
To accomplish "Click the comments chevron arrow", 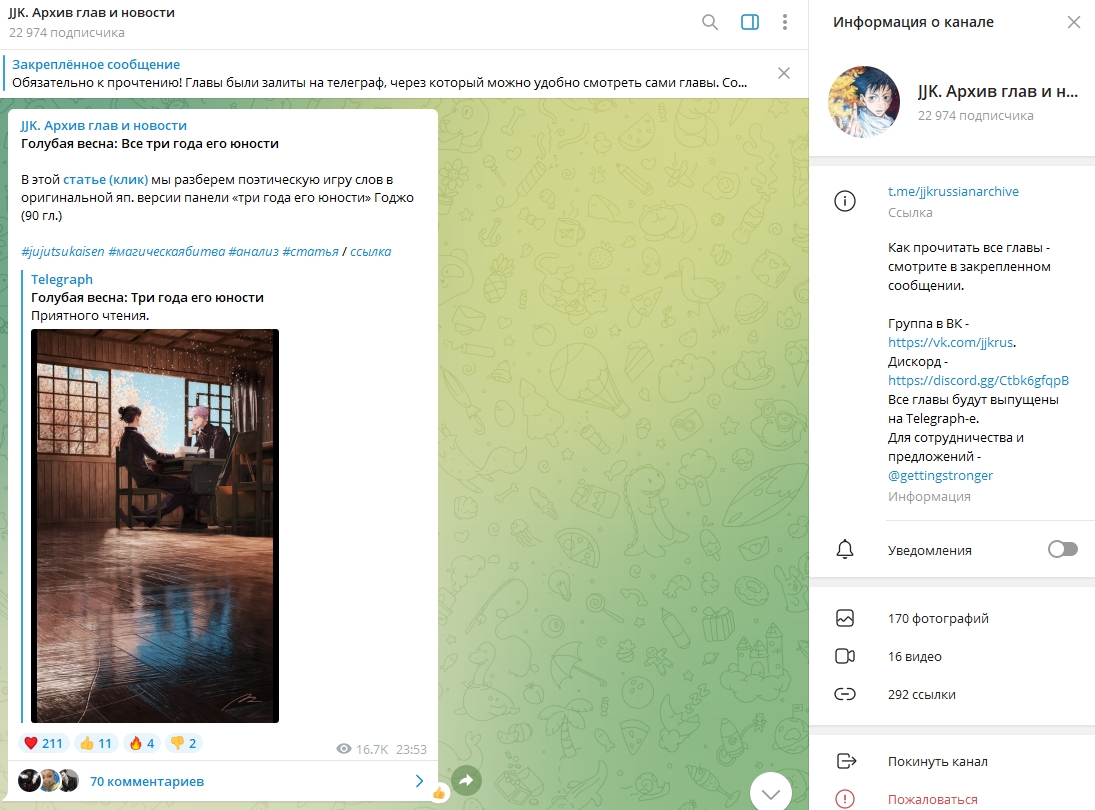I will [419, 781].
